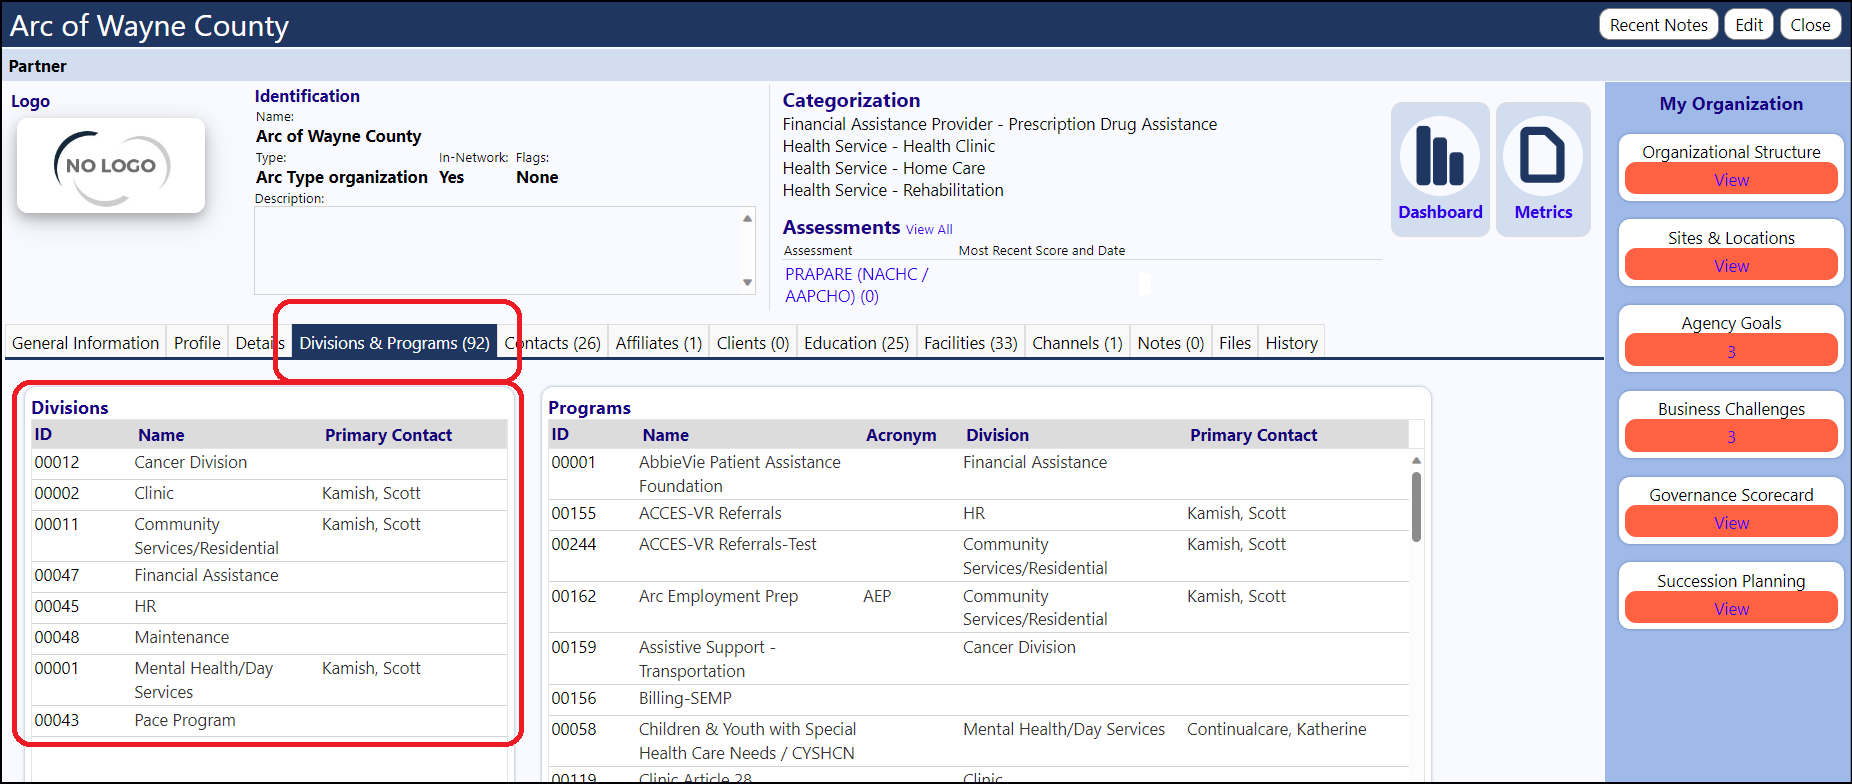Screen dimensions: 1852x784
Task: Select Financial Assistance division 00047
Action: (x=269, y=576)
